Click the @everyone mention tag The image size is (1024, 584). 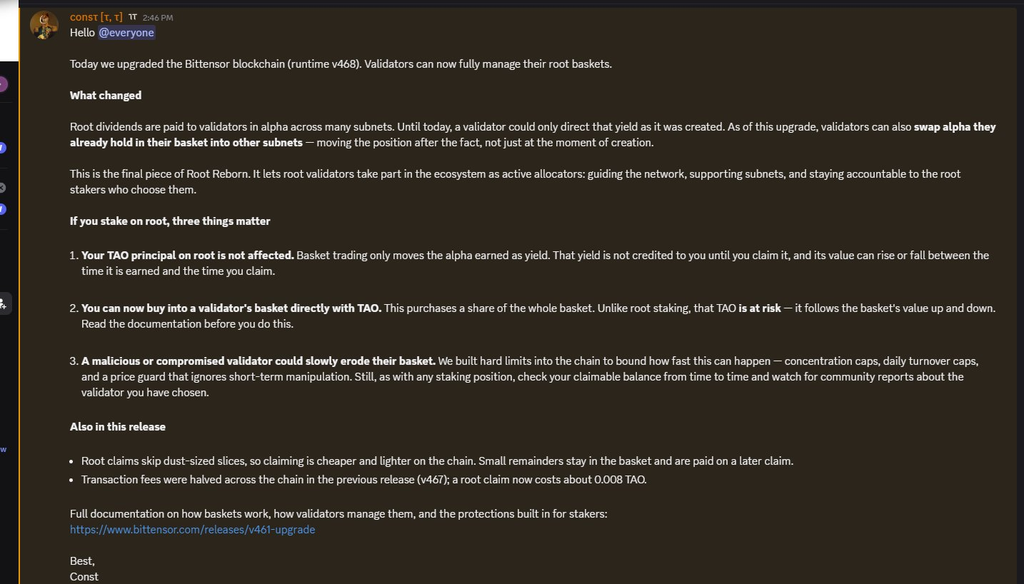[126, 33]
